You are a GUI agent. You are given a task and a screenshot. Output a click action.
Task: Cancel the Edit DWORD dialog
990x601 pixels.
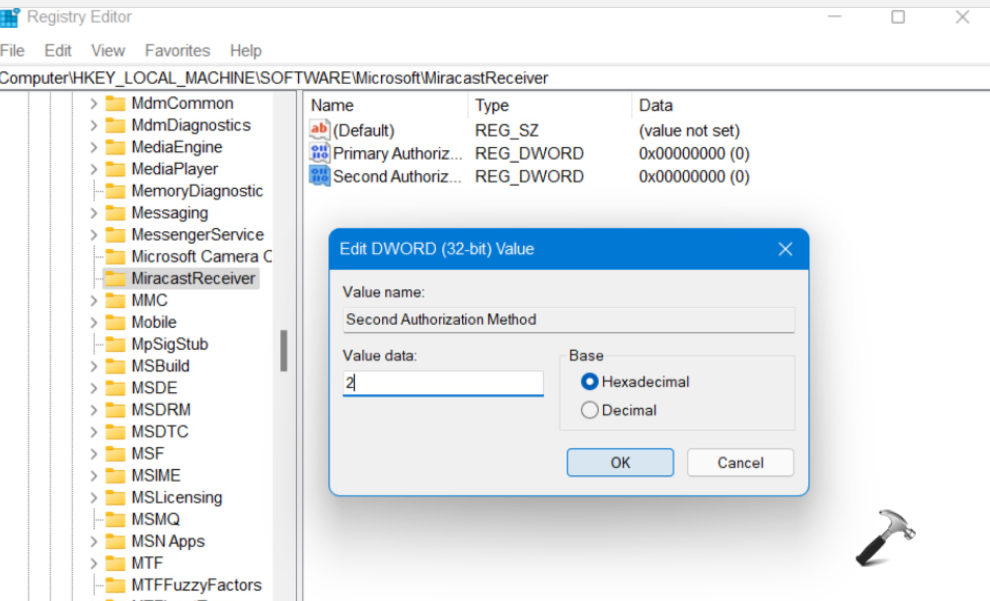coord(740,462)
